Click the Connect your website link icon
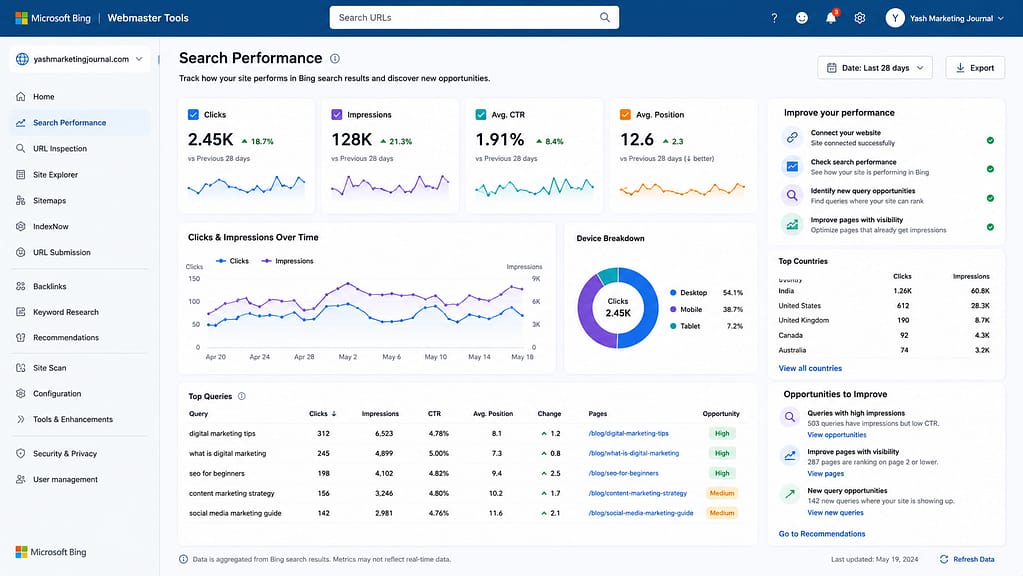The height and width of the screenshot is (576, 1023). 791,138
